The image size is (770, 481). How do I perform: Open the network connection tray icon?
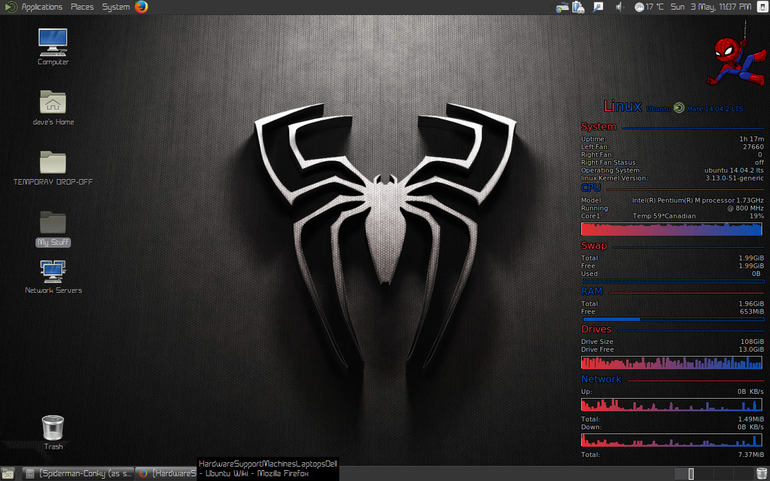click(x=562, y=7)
